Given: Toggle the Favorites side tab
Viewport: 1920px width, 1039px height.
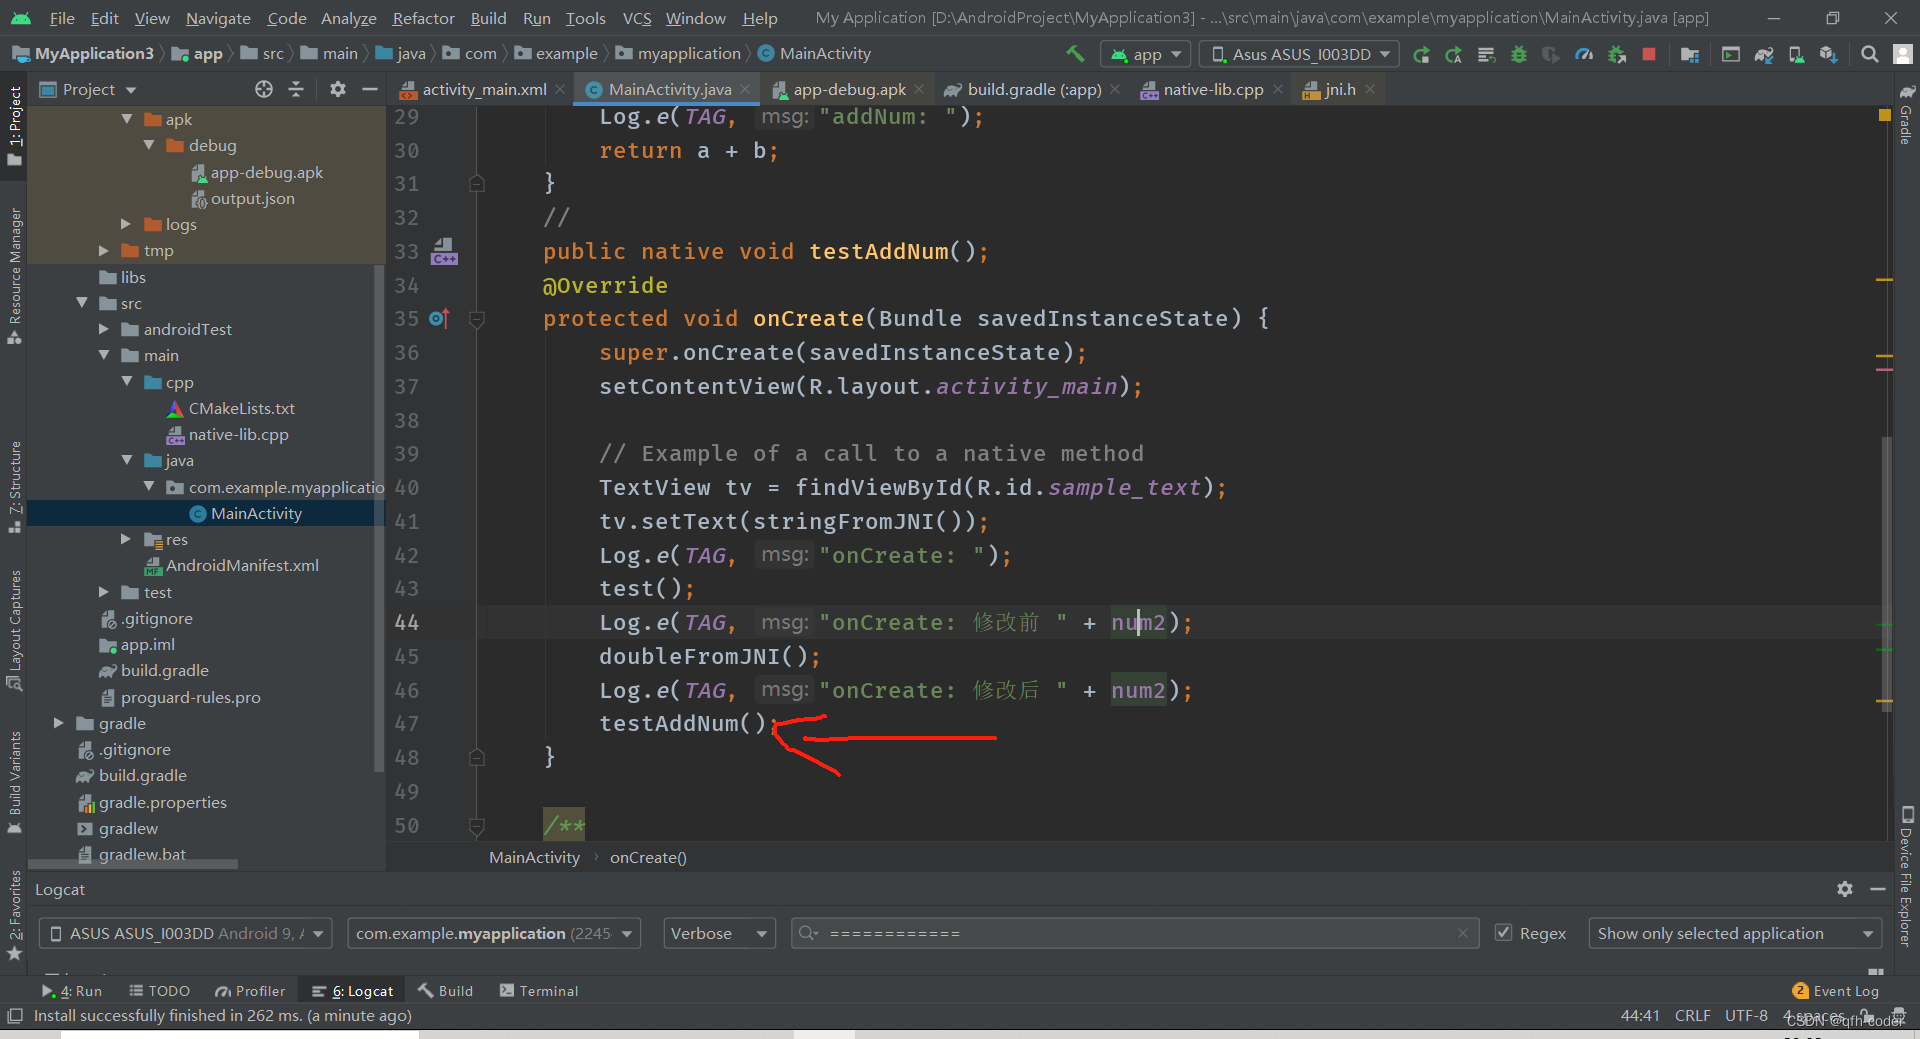Looking at the screenshot, I should tap(14, 915).
